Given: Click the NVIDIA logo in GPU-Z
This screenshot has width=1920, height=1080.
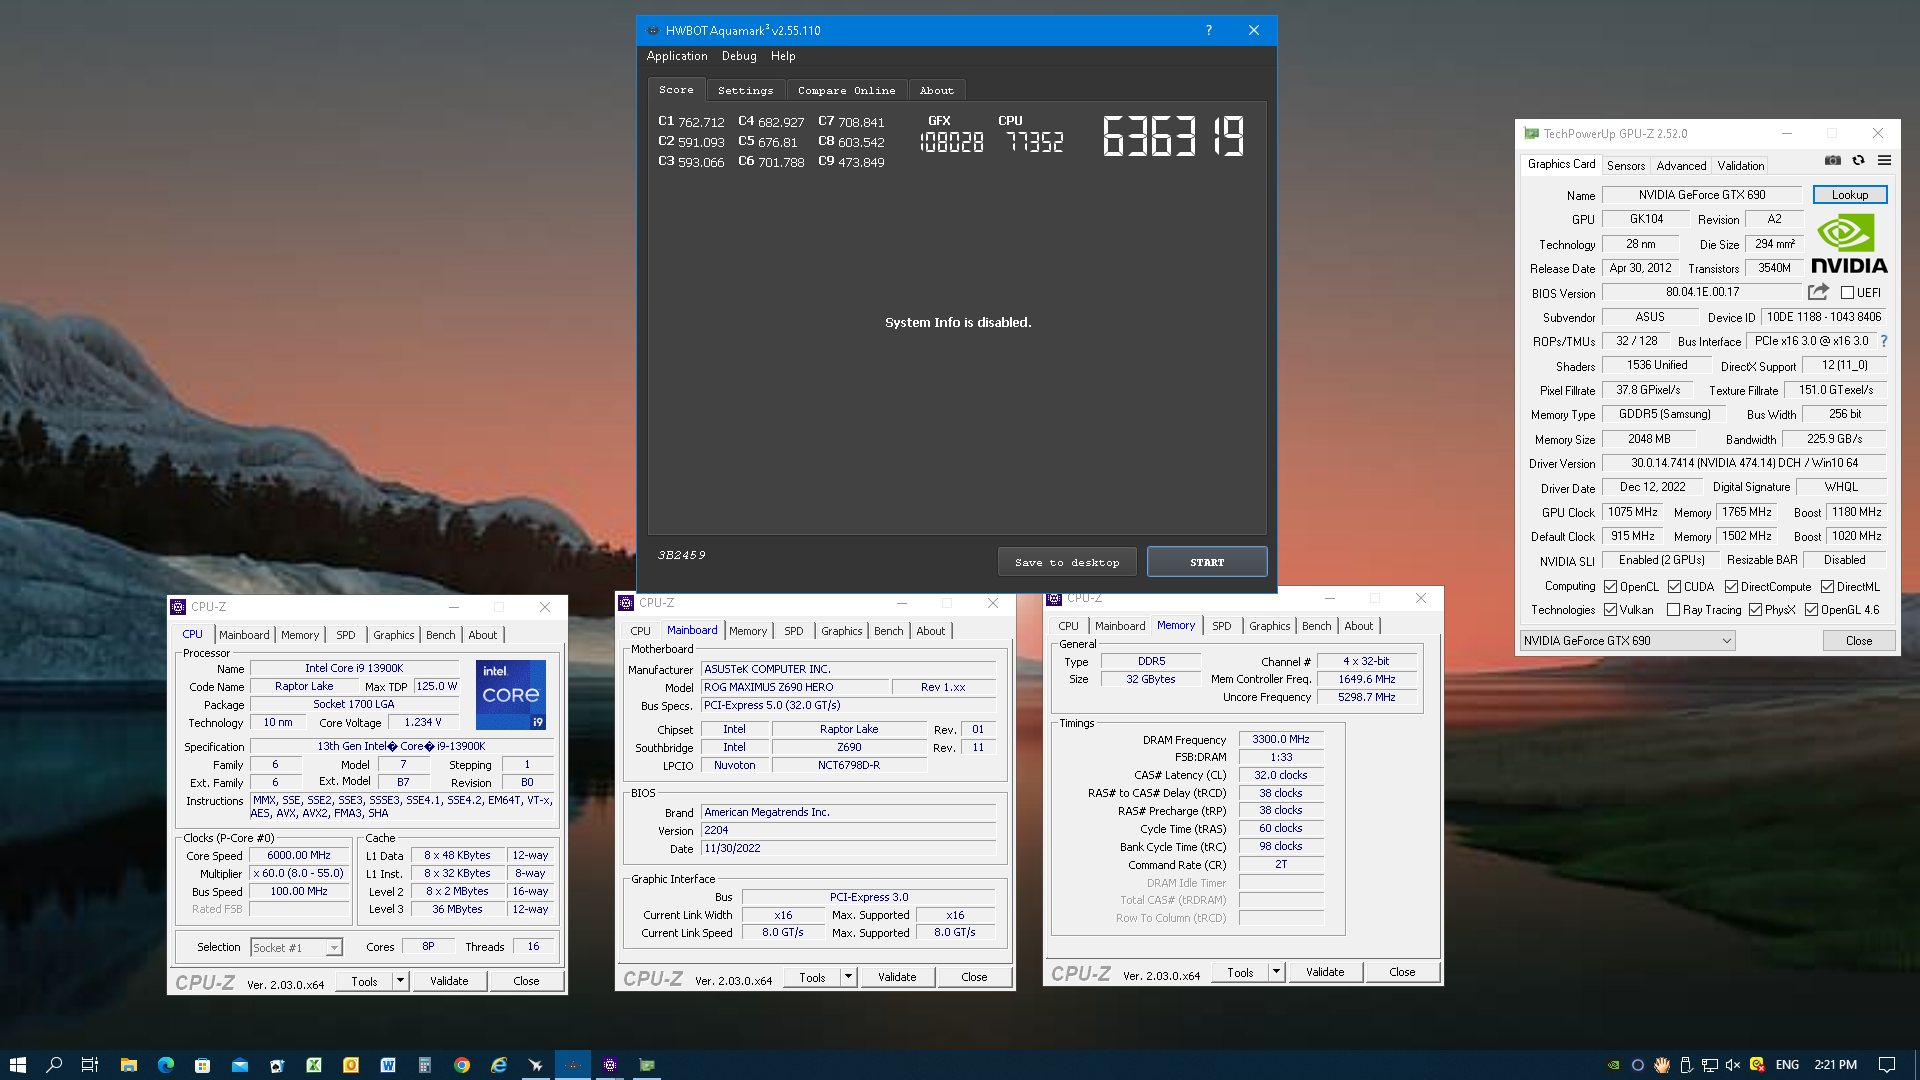Looking at the screenshot, I should (1849, 243).
